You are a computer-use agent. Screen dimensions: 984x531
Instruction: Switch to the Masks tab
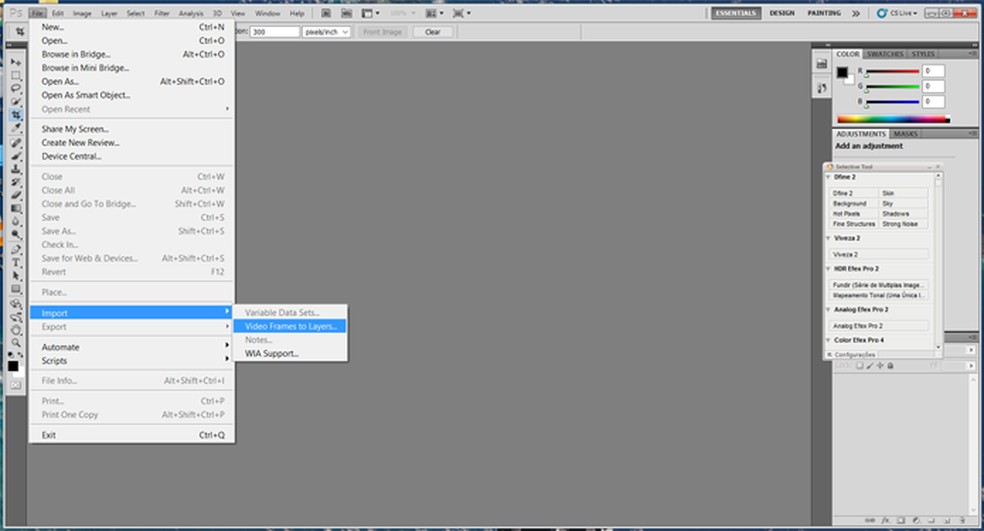(906, 134)
